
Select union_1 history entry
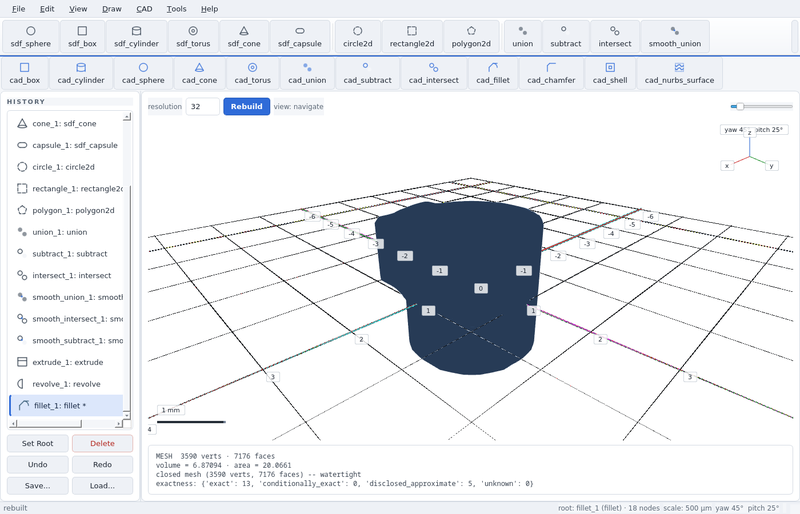(x=66, y=232)
